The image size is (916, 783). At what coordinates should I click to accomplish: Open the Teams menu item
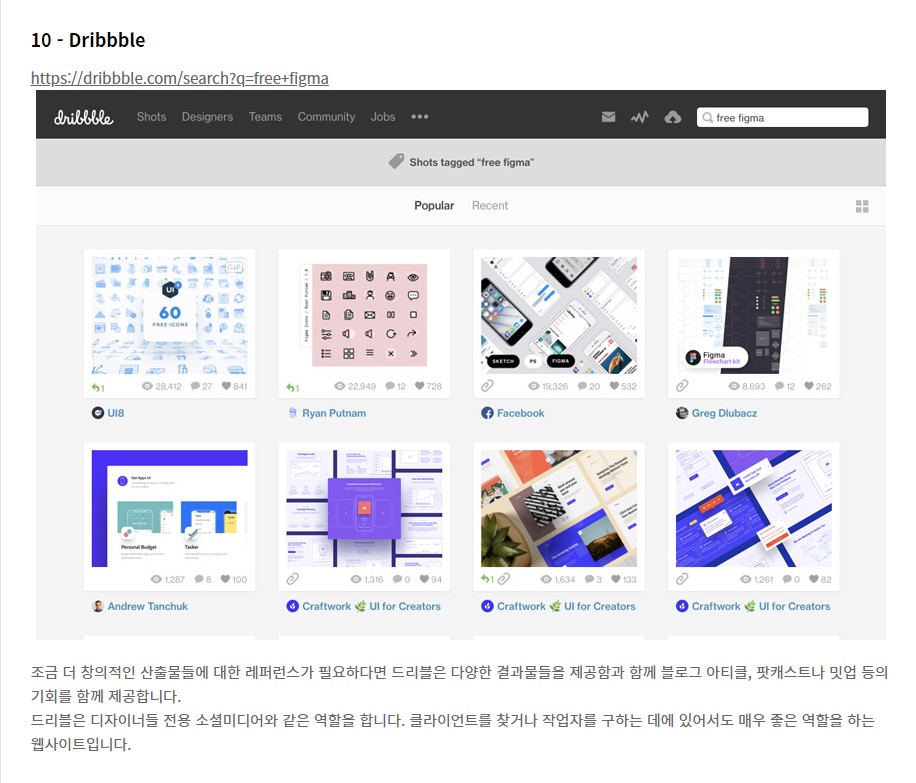265,117
